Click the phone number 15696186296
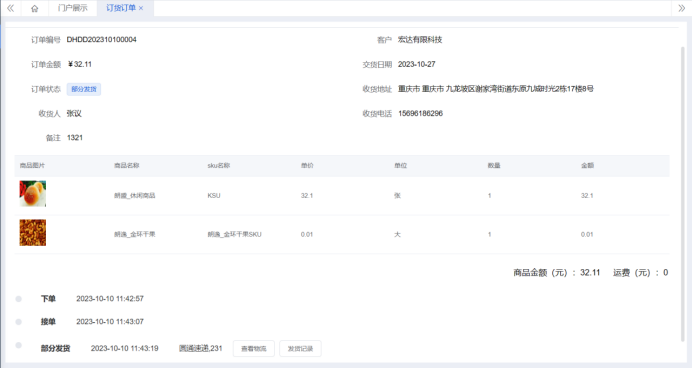Image resolution: width=693 pixels, height=369 pixels. tap(420, 114)
